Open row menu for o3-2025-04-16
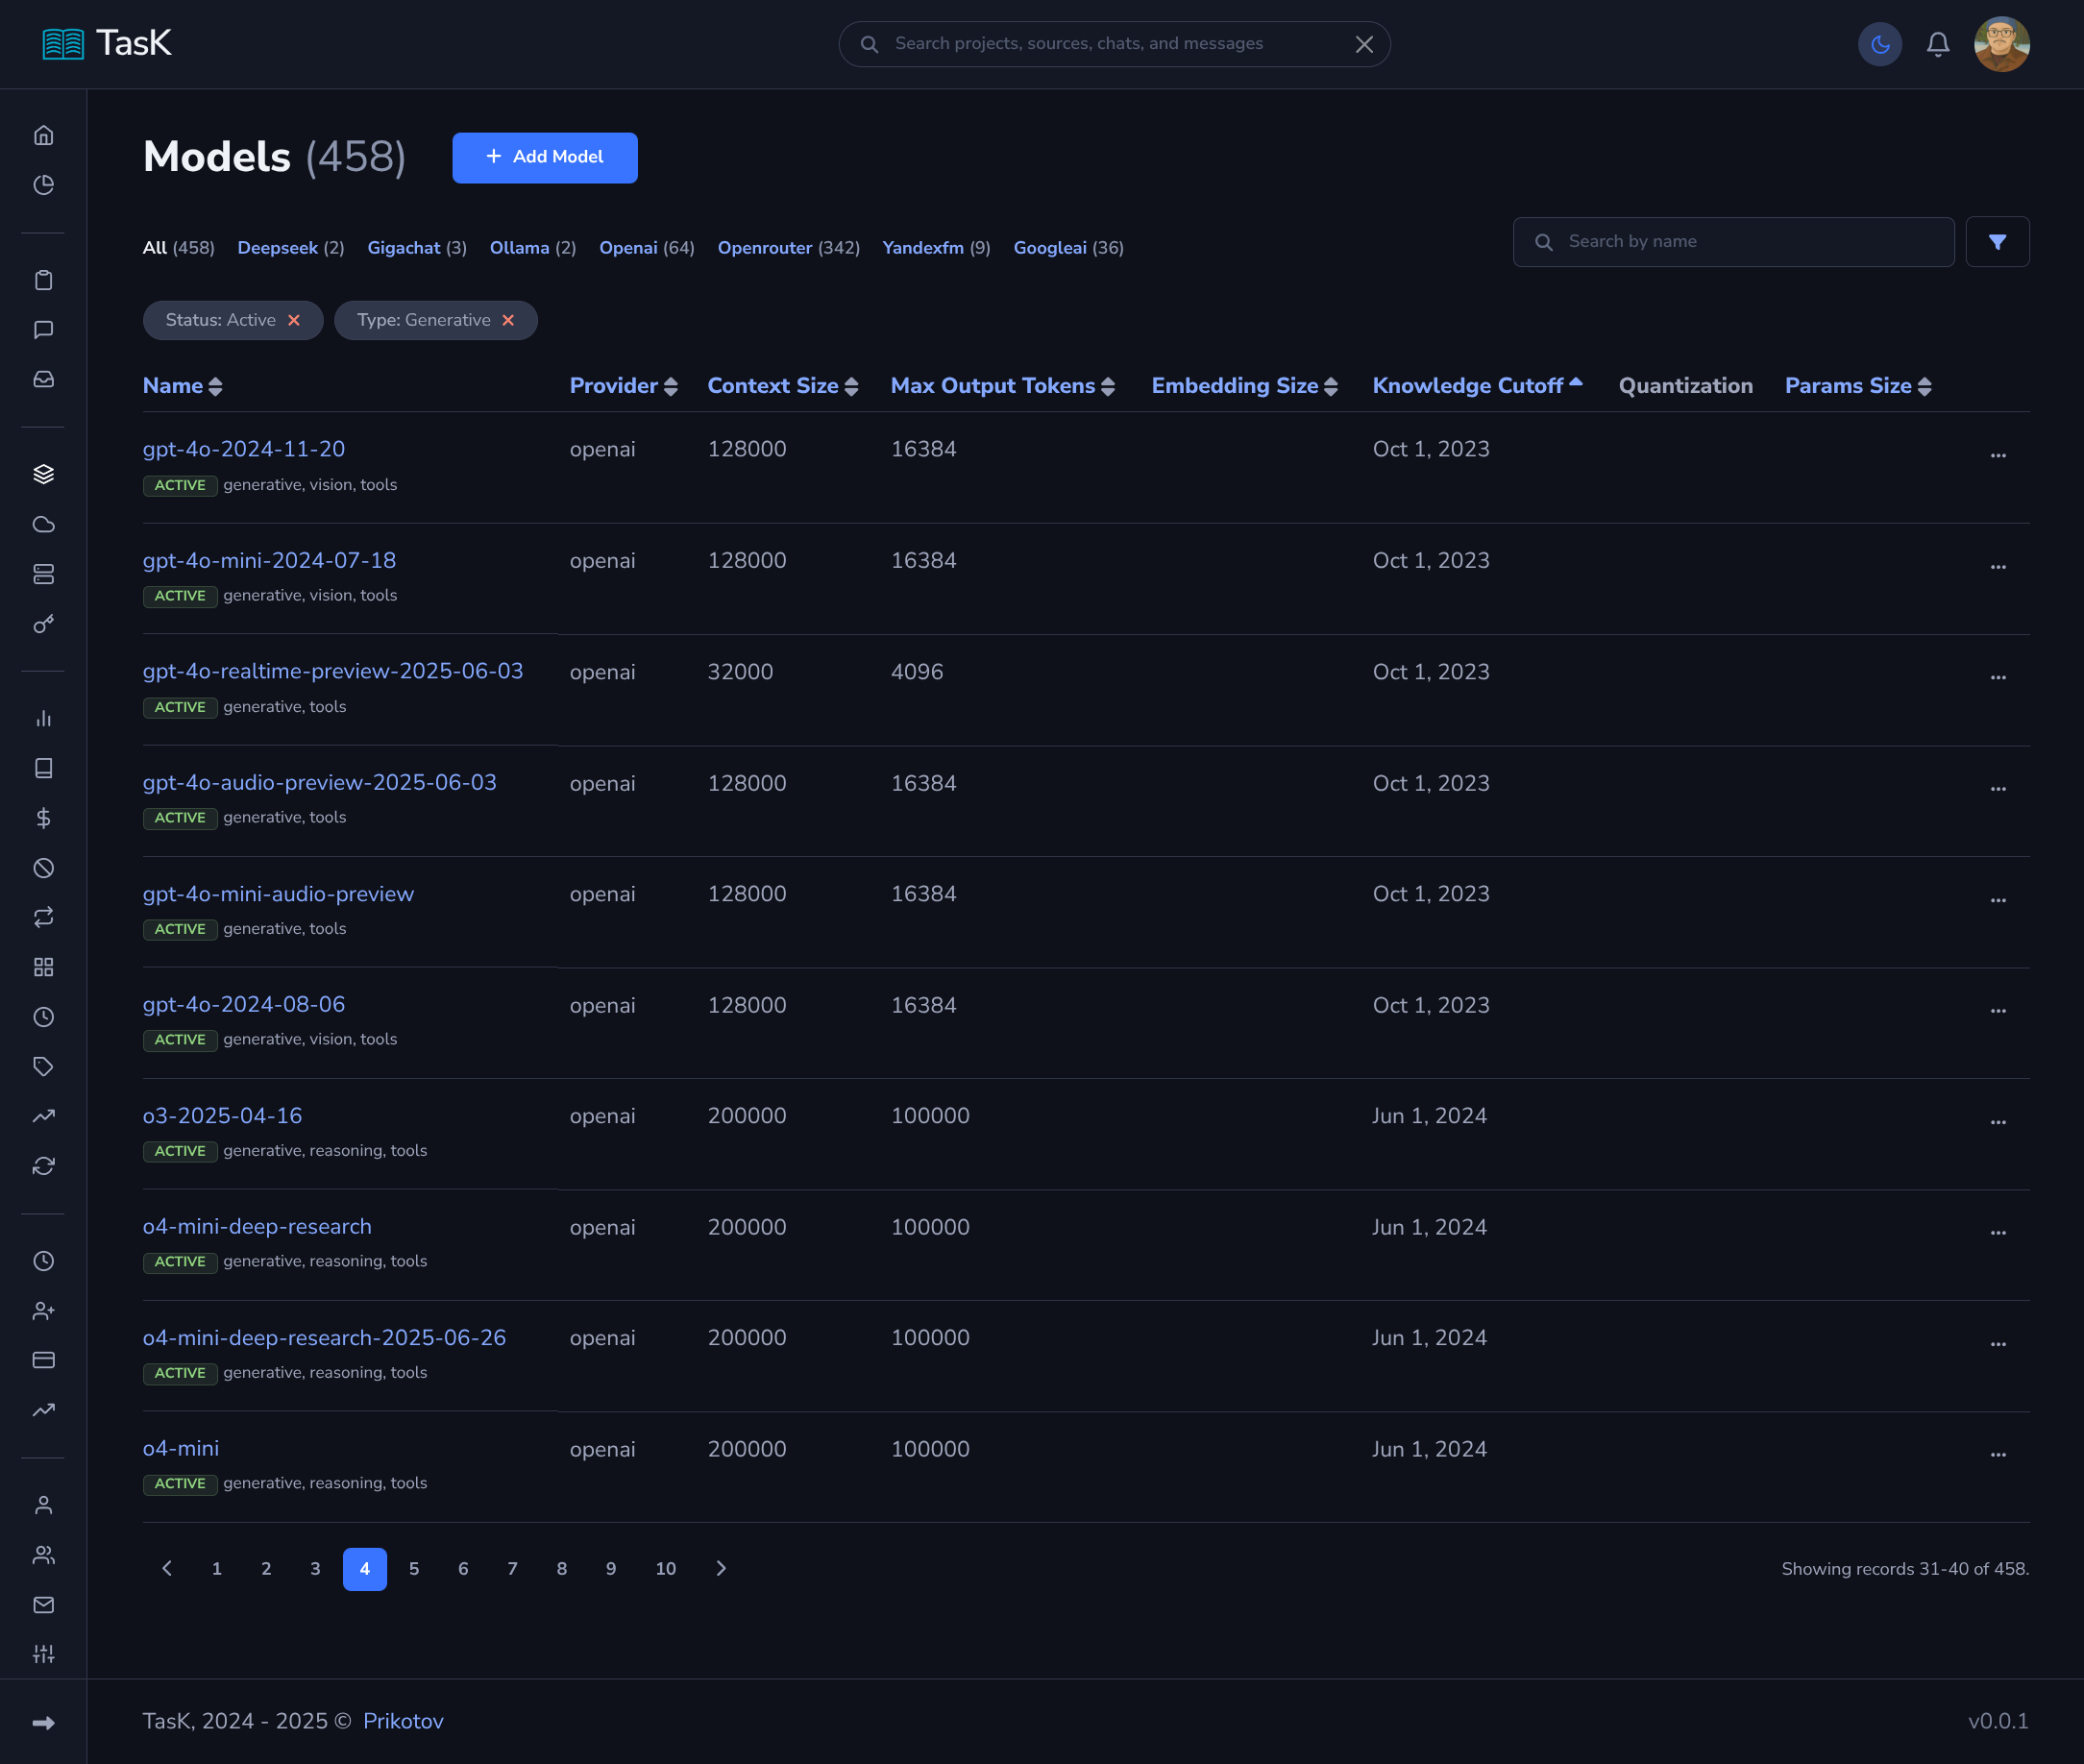This screenshot has width=2084, height=1764. coord(1997,1122)
